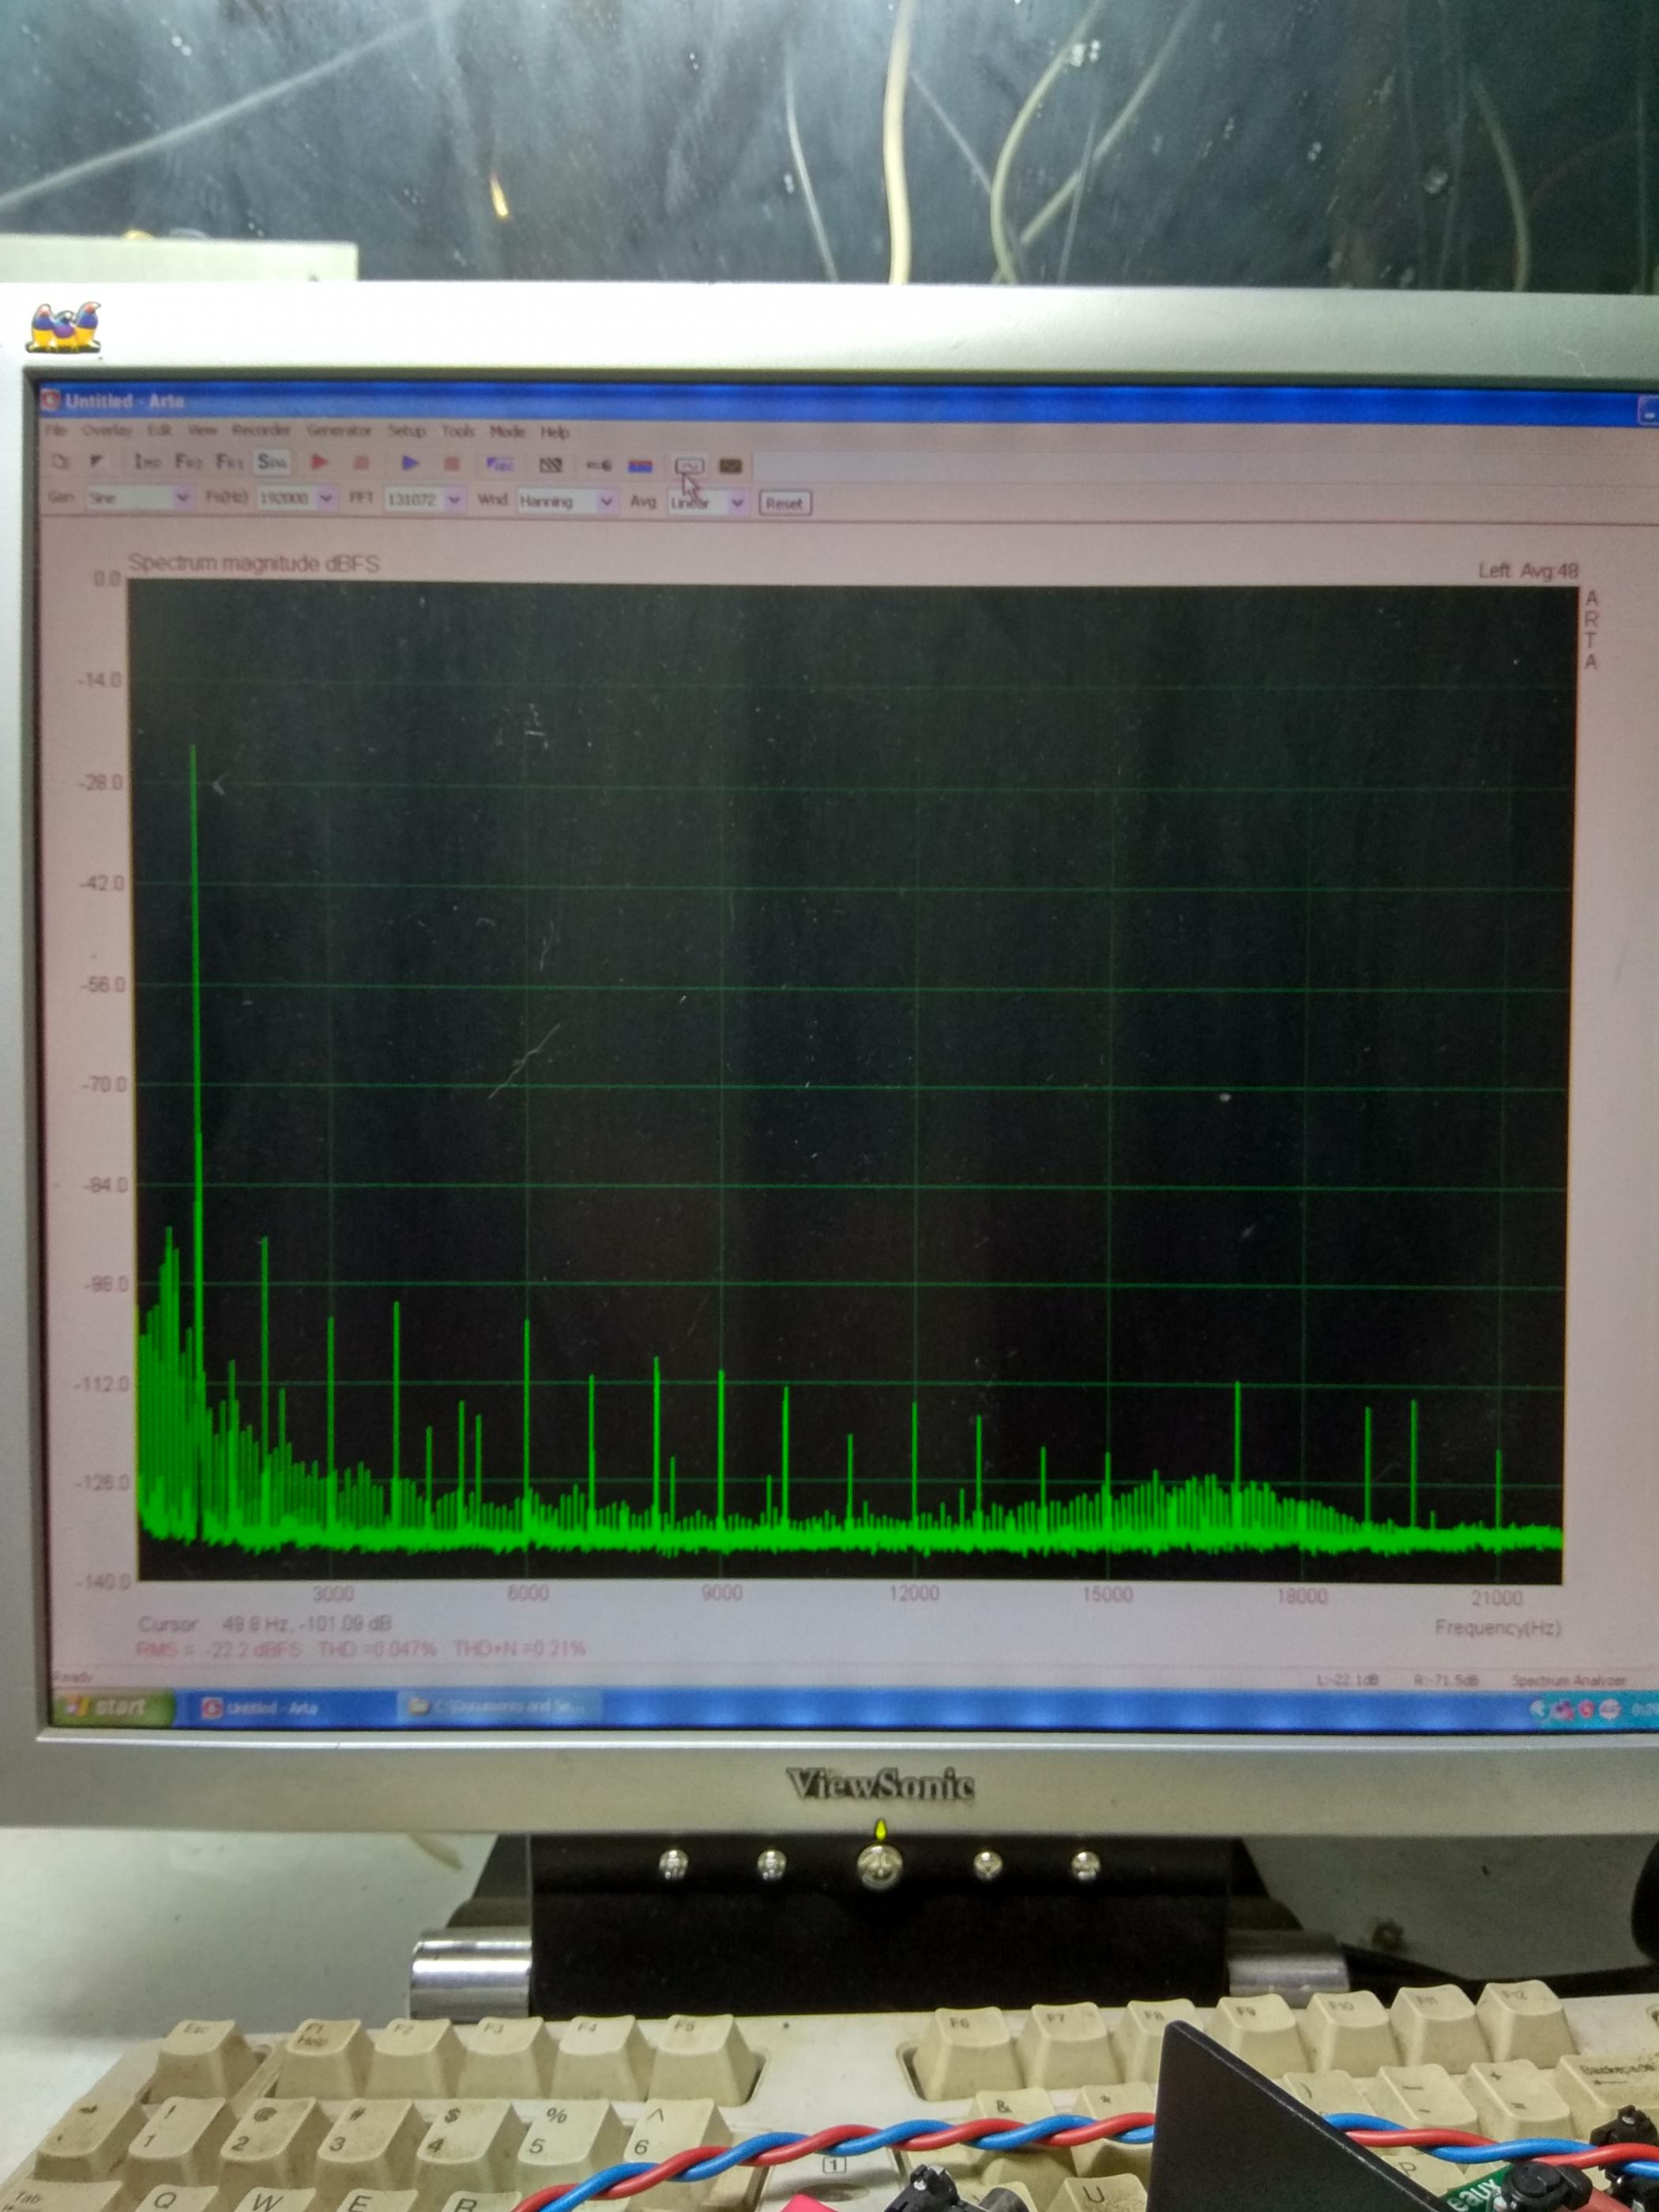Open the Tools menu
This screenshot has height=2212, width=1659.
pyautogui.click(x=458, y=431)
